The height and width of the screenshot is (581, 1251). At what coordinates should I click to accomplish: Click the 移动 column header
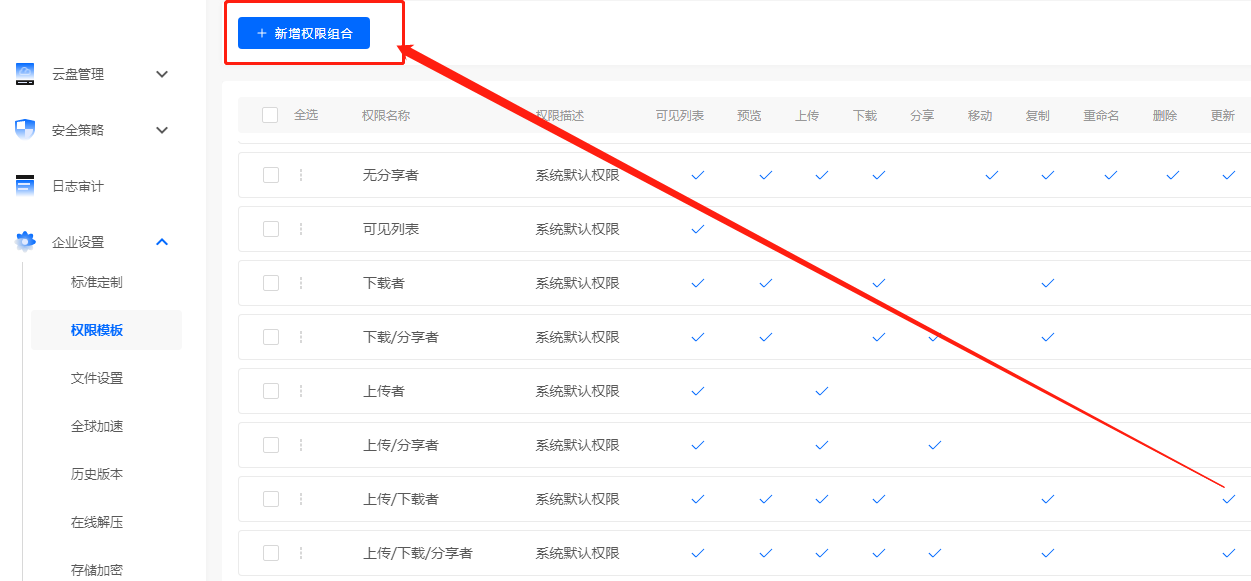[980, 116]
